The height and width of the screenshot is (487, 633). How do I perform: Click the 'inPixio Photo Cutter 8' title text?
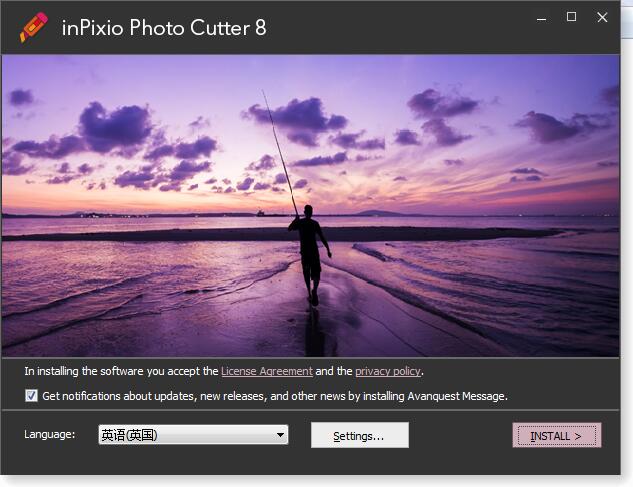164,28
